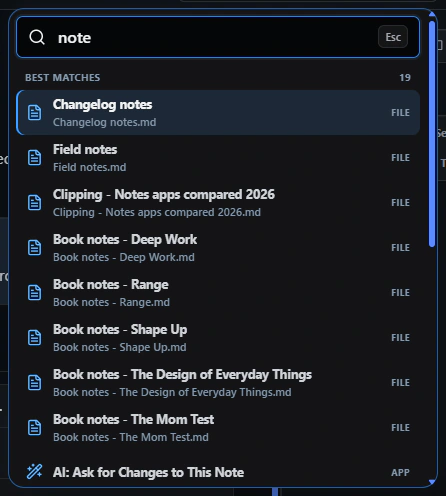Click the Book notes - Shape Up.md path text
The height and width of the screenshot is (496, 446).
point(120,347)
